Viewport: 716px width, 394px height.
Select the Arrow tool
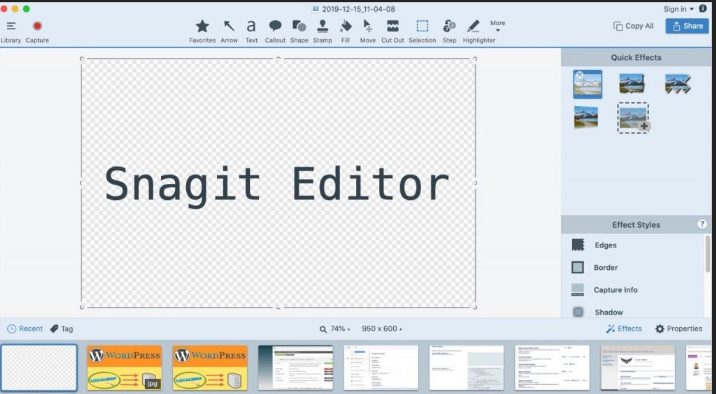(x=229, y=32)
